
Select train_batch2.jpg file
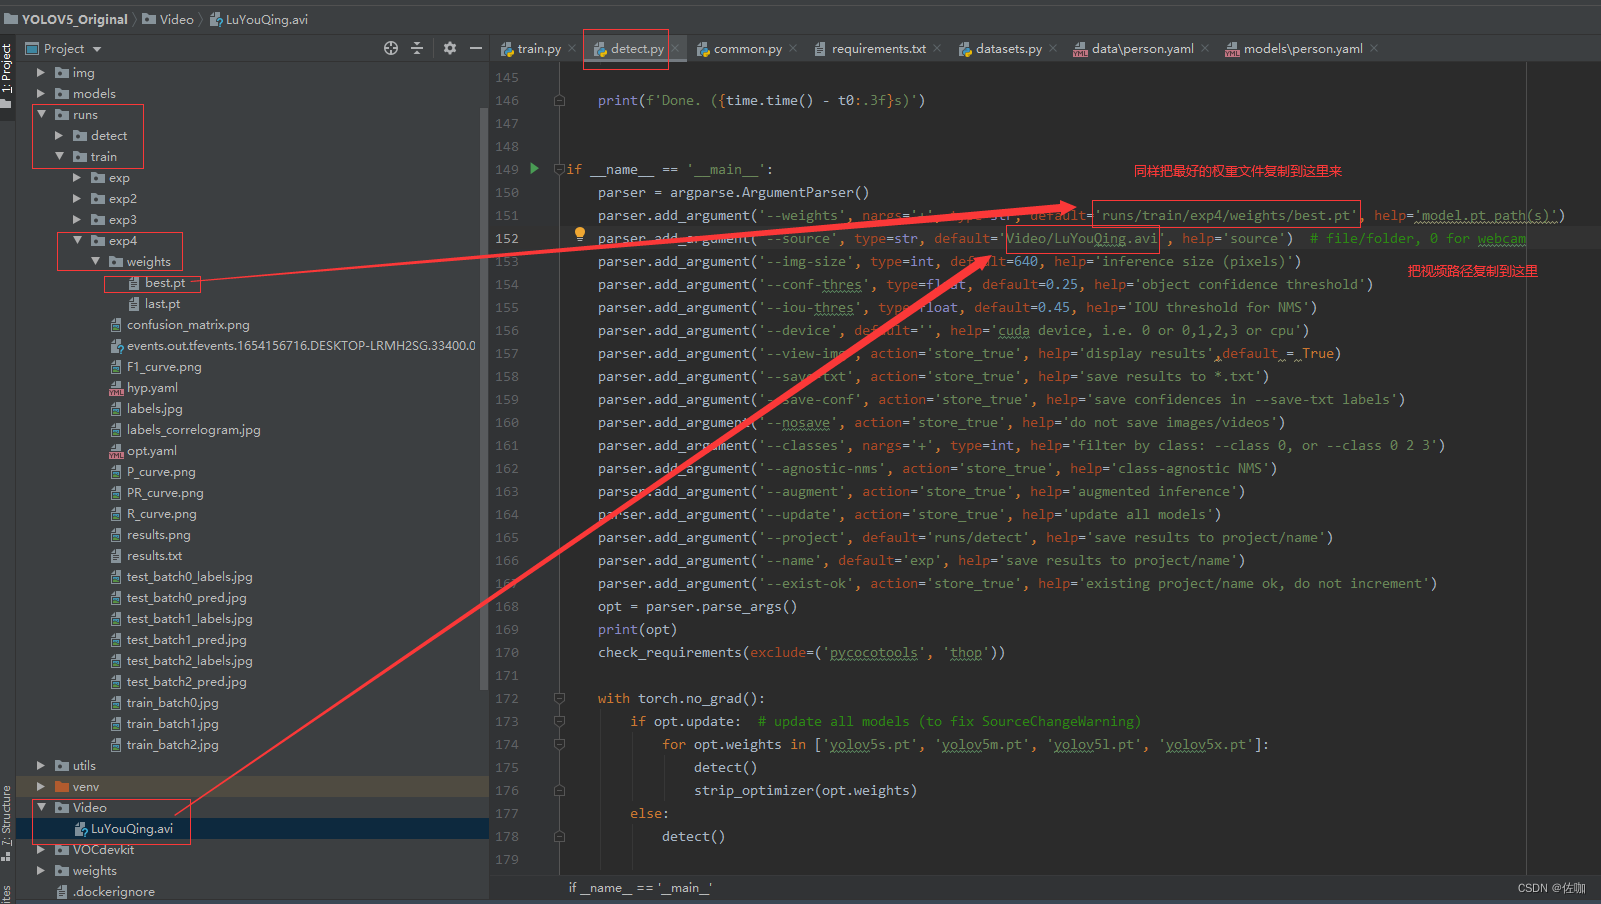point(163,745)
